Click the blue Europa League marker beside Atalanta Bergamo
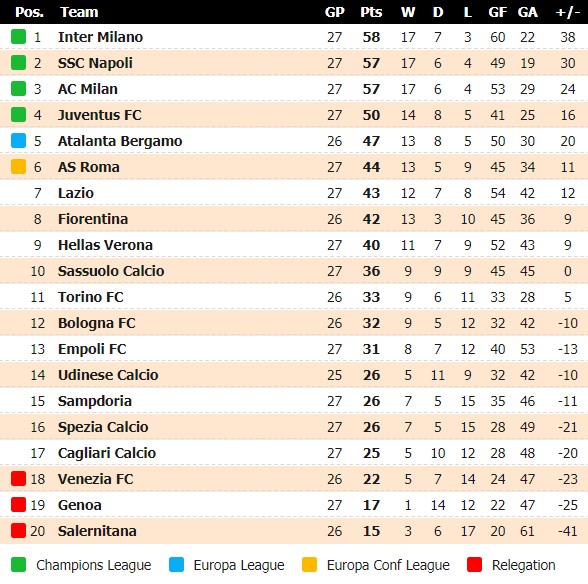This screenshot has width=588, height=584. 18,141
